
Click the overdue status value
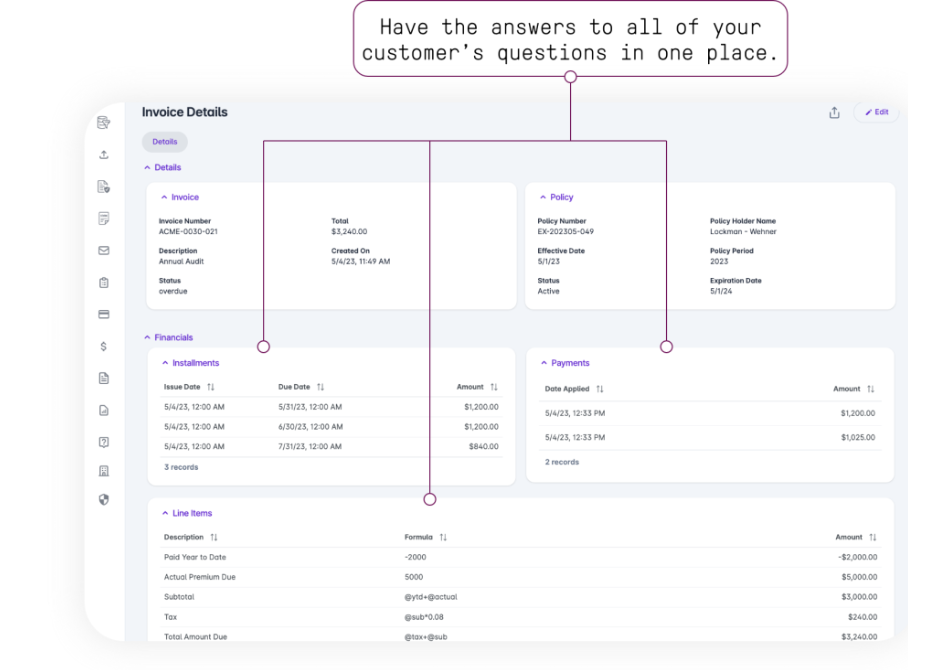pyautogui.click(x=173, y=291)
